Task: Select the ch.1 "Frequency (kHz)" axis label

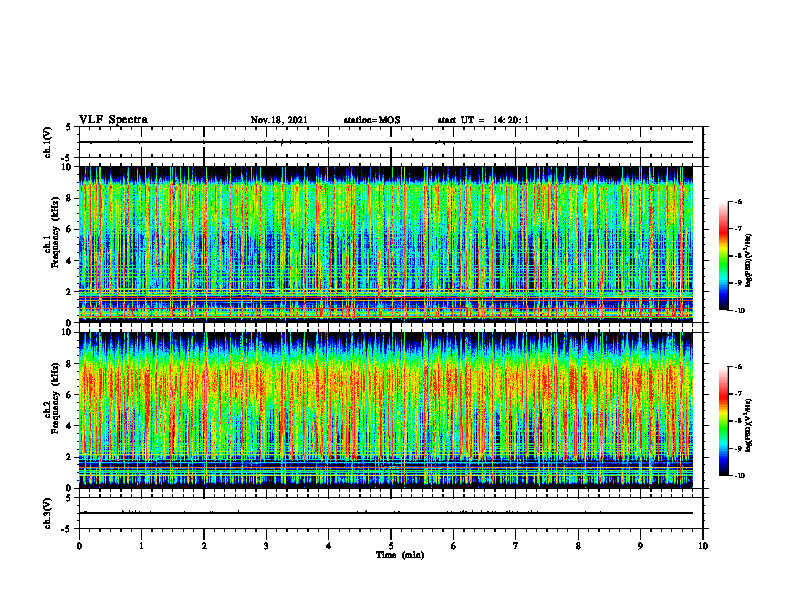Action: tap(56, 232)
